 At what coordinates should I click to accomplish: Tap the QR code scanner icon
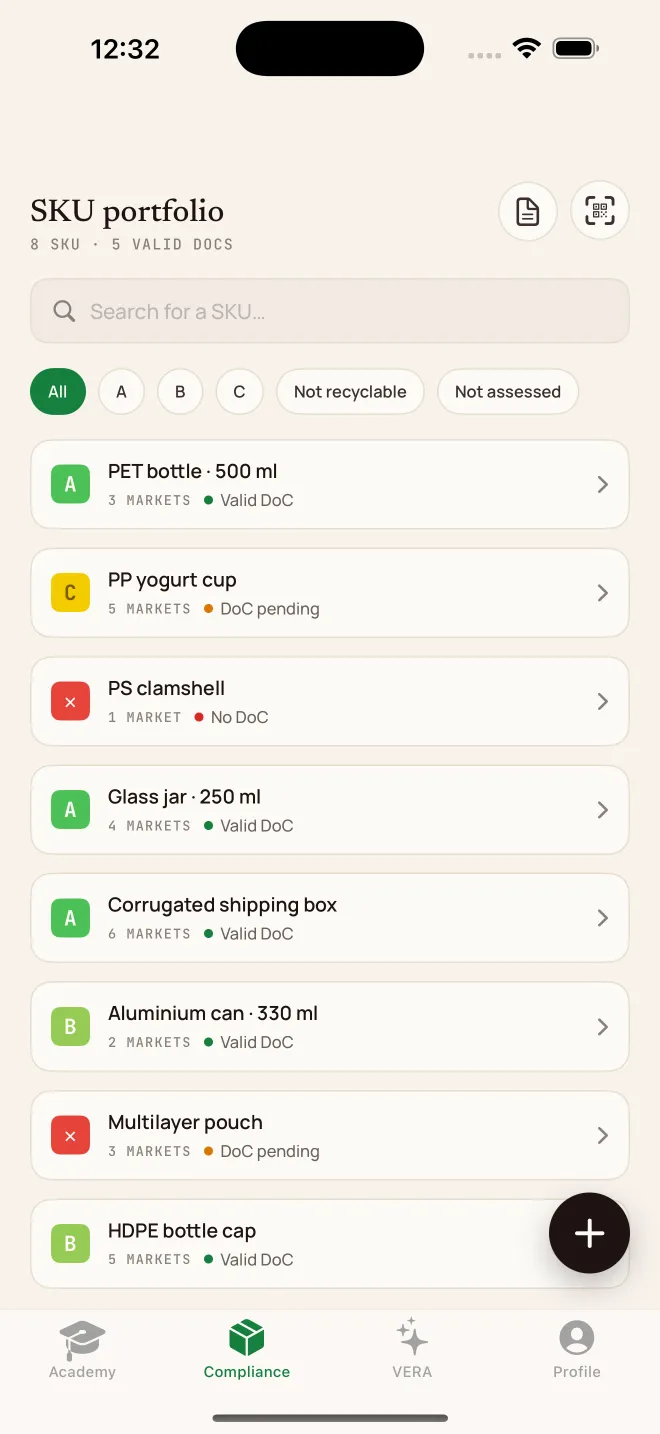(600, 211)
